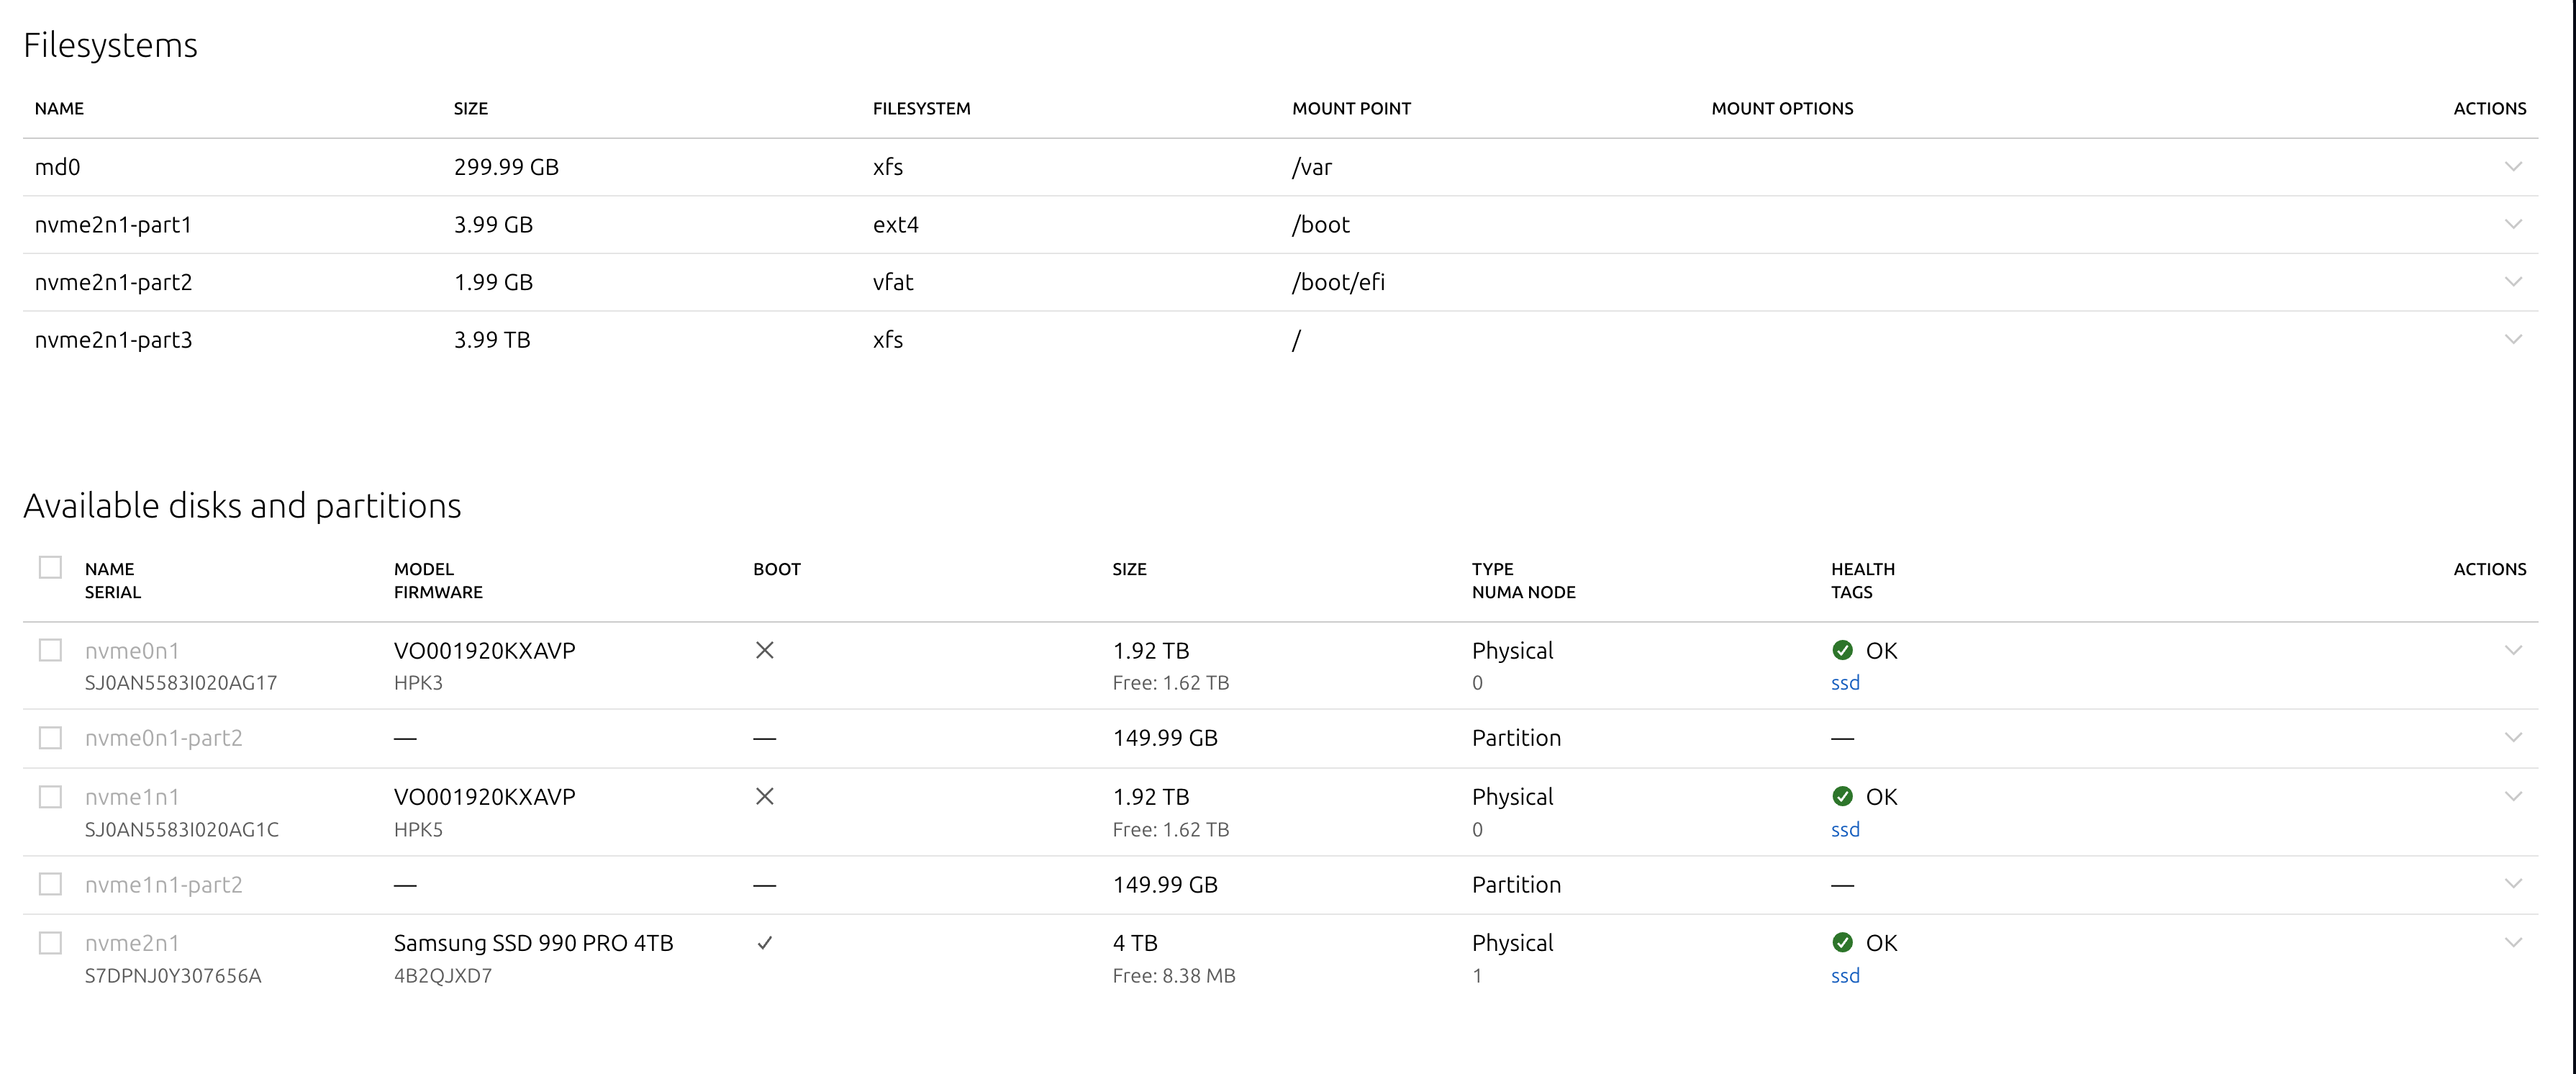Select the nvme1n1-part2 partition checkbox

point(50,885)
